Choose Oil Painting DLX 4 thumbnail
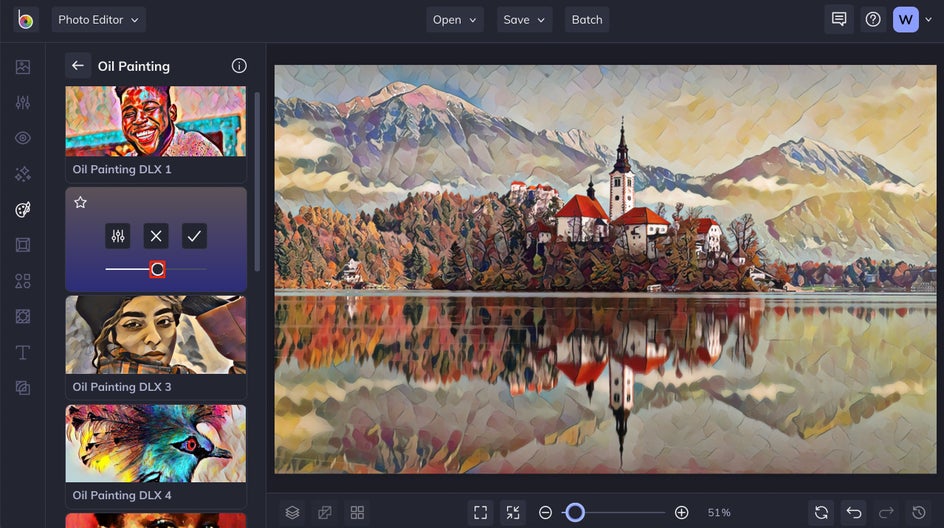Image resolution: width=944 pixels, height=528 pixels. 156,444
